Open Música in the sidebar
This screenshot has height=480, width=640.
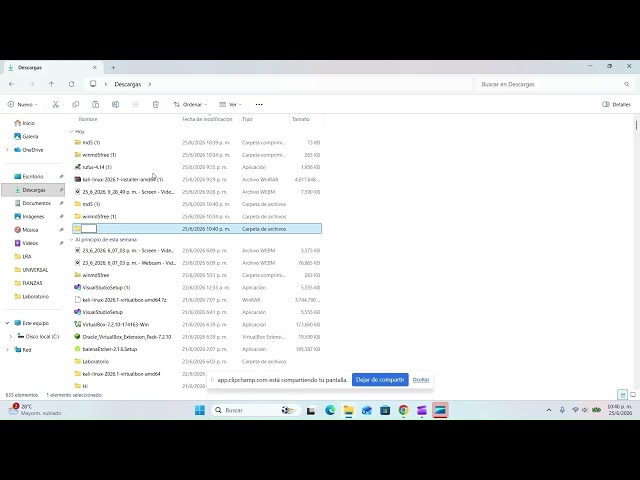pos(26,230)
